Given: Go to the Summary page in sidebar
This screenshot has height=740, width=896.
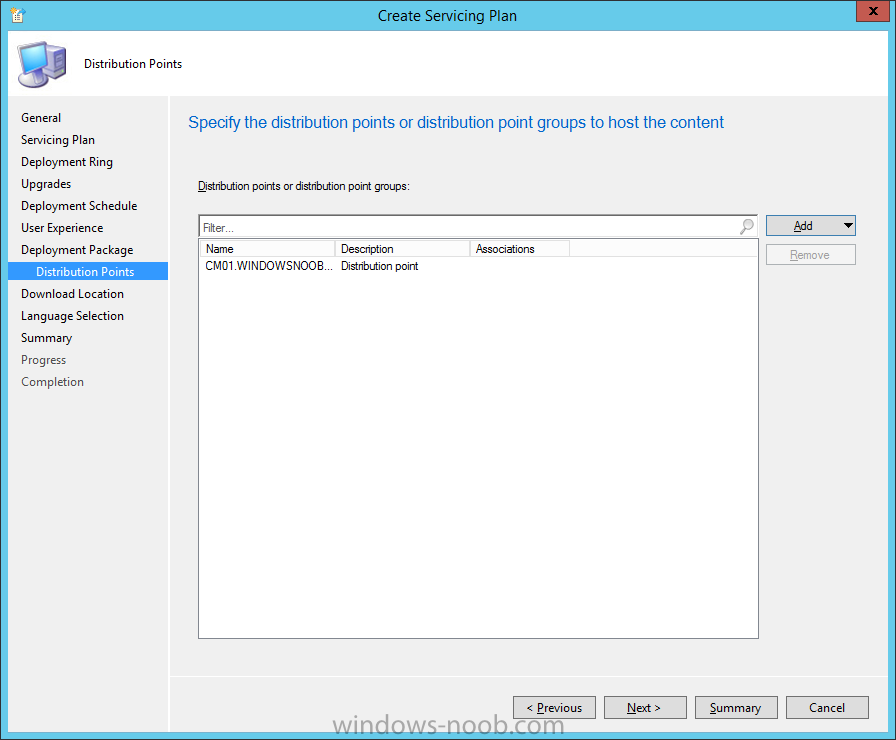Looking at the screenshot, I should pyautogui.click(x=47, y=338).
